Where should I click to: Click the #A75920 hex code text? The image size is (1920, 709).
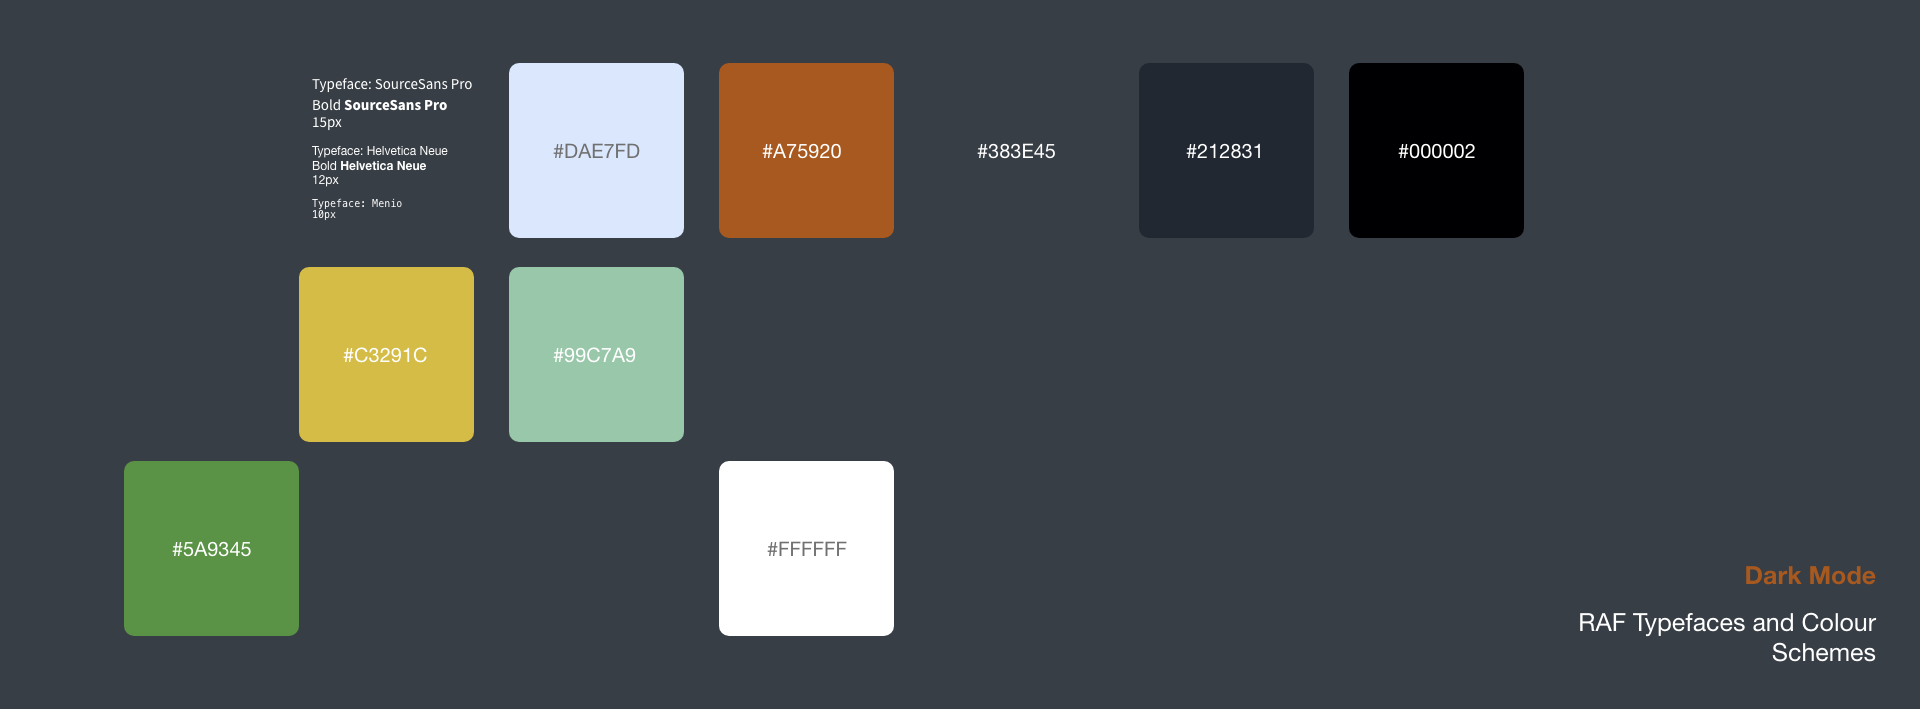coord(801,151)
